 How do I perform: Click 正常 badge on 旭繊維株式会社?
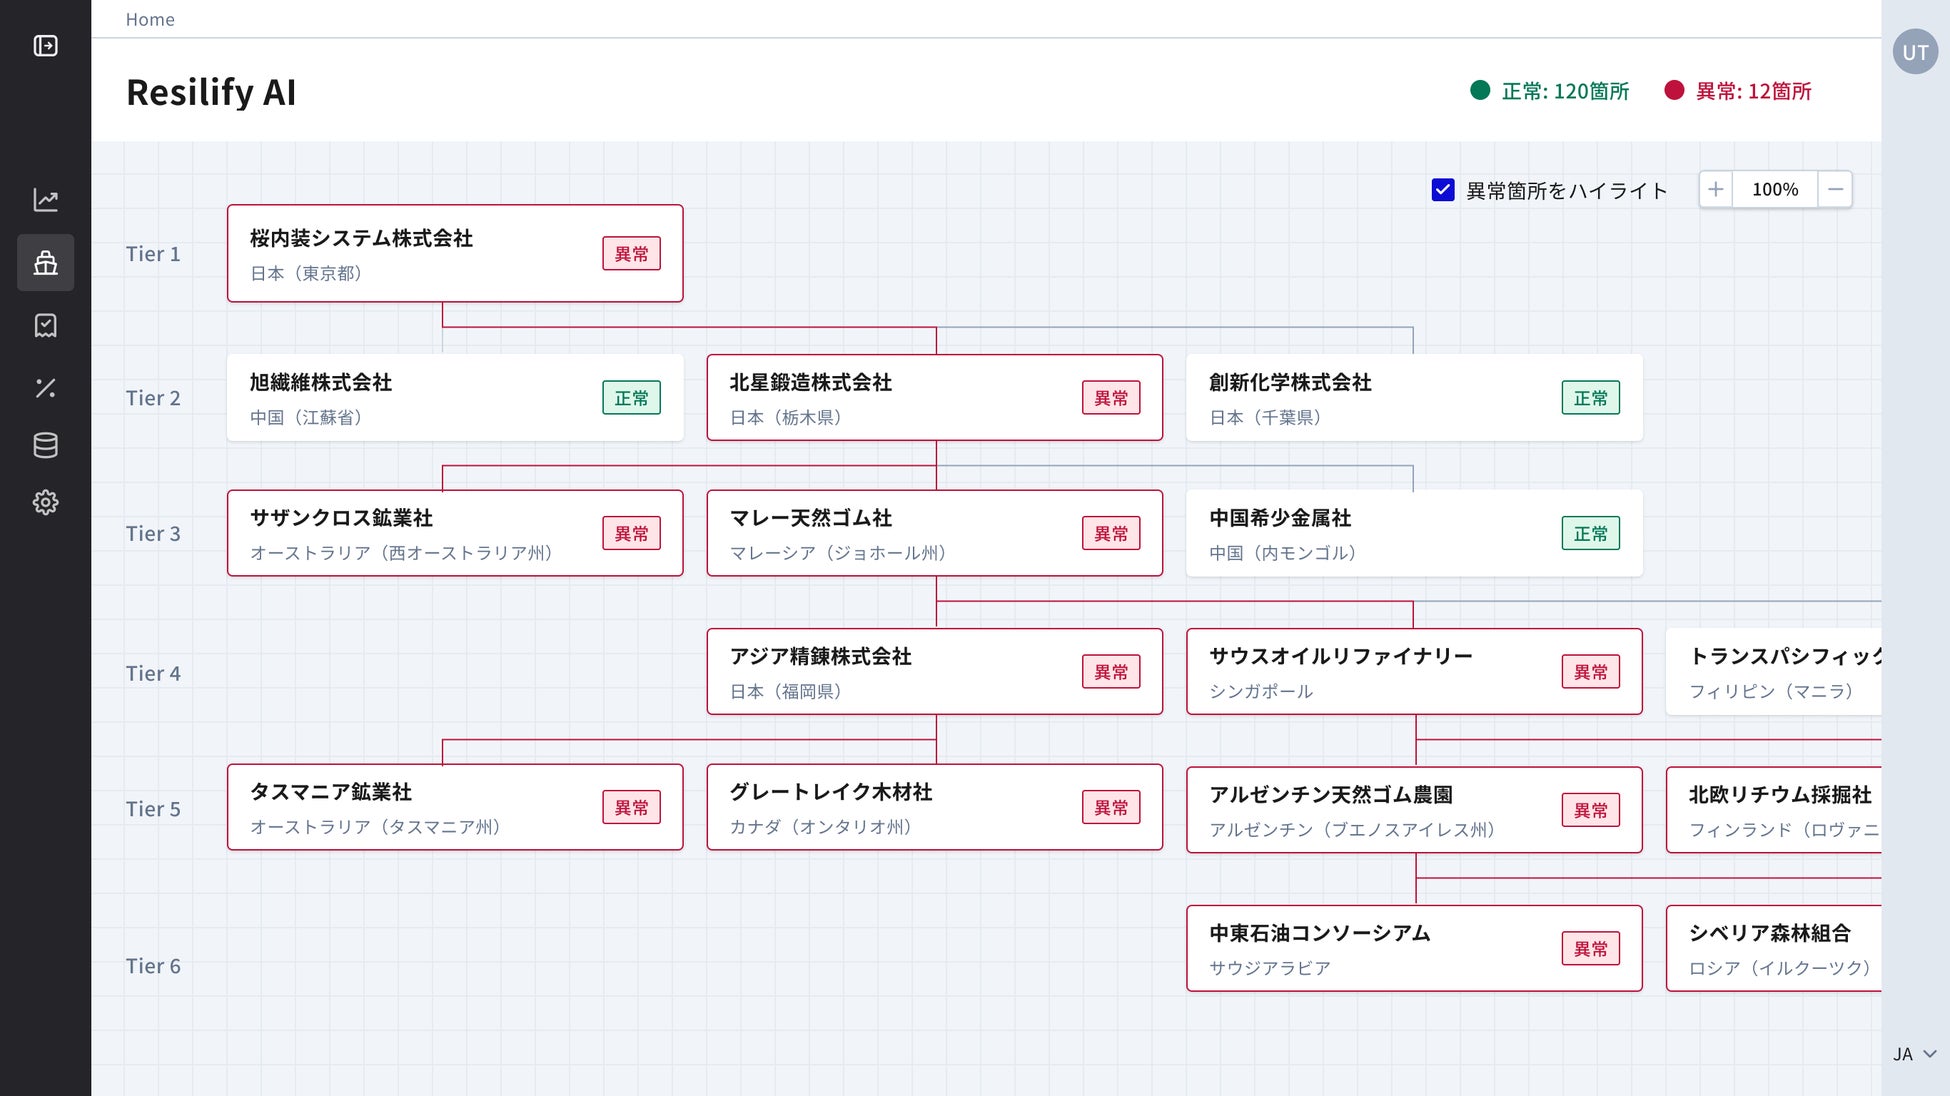[631, 398]
